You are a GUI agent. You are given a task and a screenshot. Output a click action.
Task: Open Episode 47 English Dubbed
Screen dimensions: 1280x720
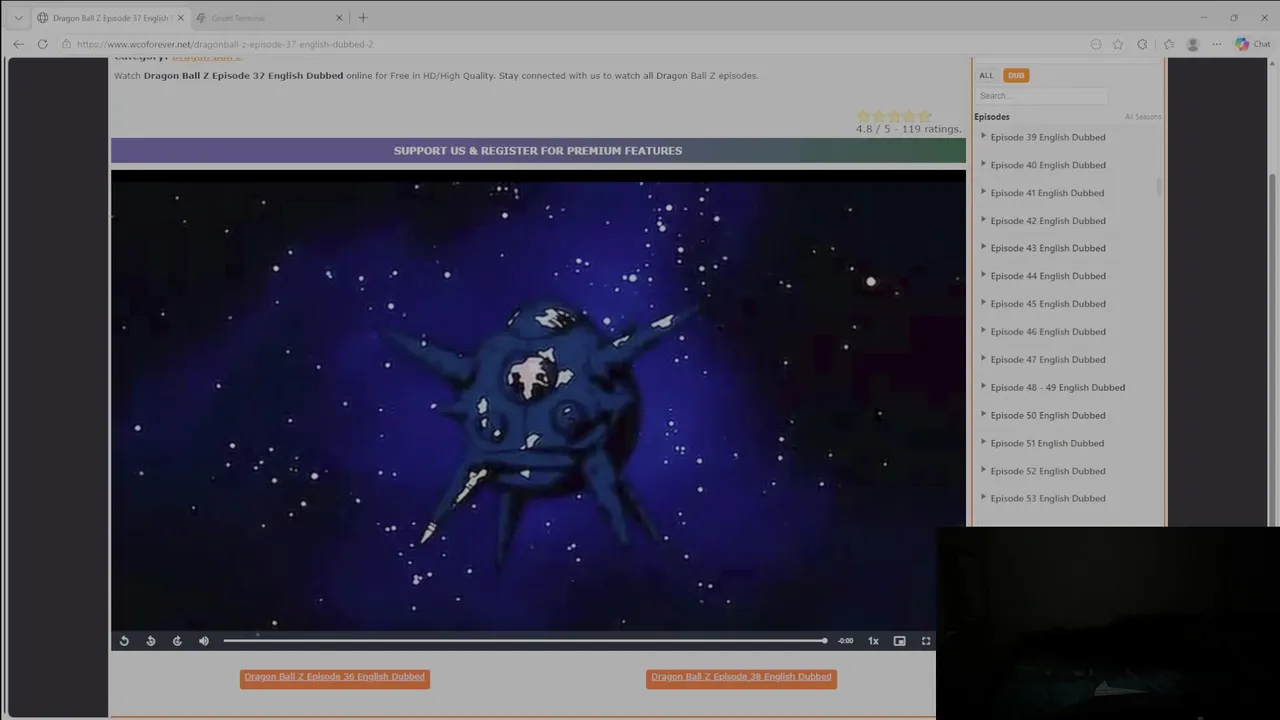click(1048, 360)
